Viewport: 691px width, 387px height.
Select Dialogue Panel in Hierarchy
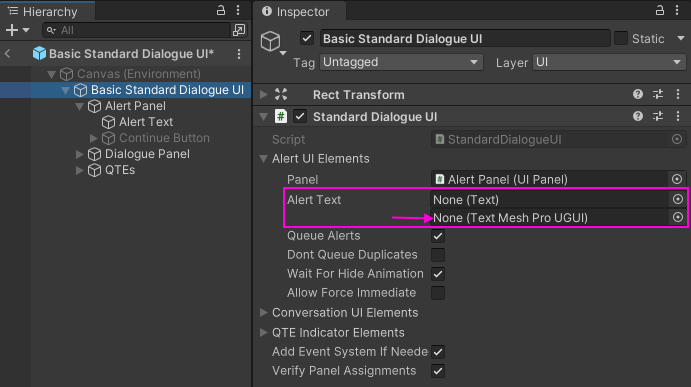click(x=147, y=154)
